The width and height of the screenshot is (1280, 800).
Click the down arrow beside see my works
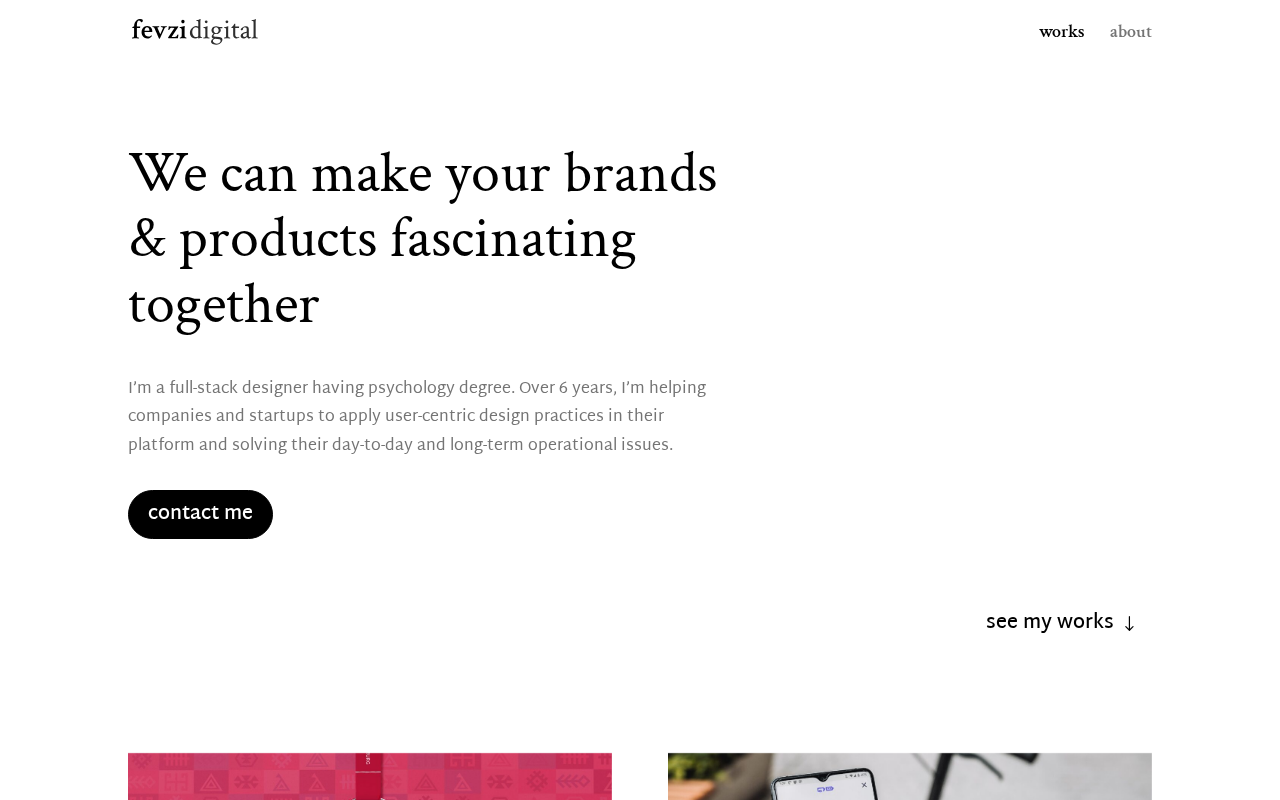click(x=1129, y=624)
